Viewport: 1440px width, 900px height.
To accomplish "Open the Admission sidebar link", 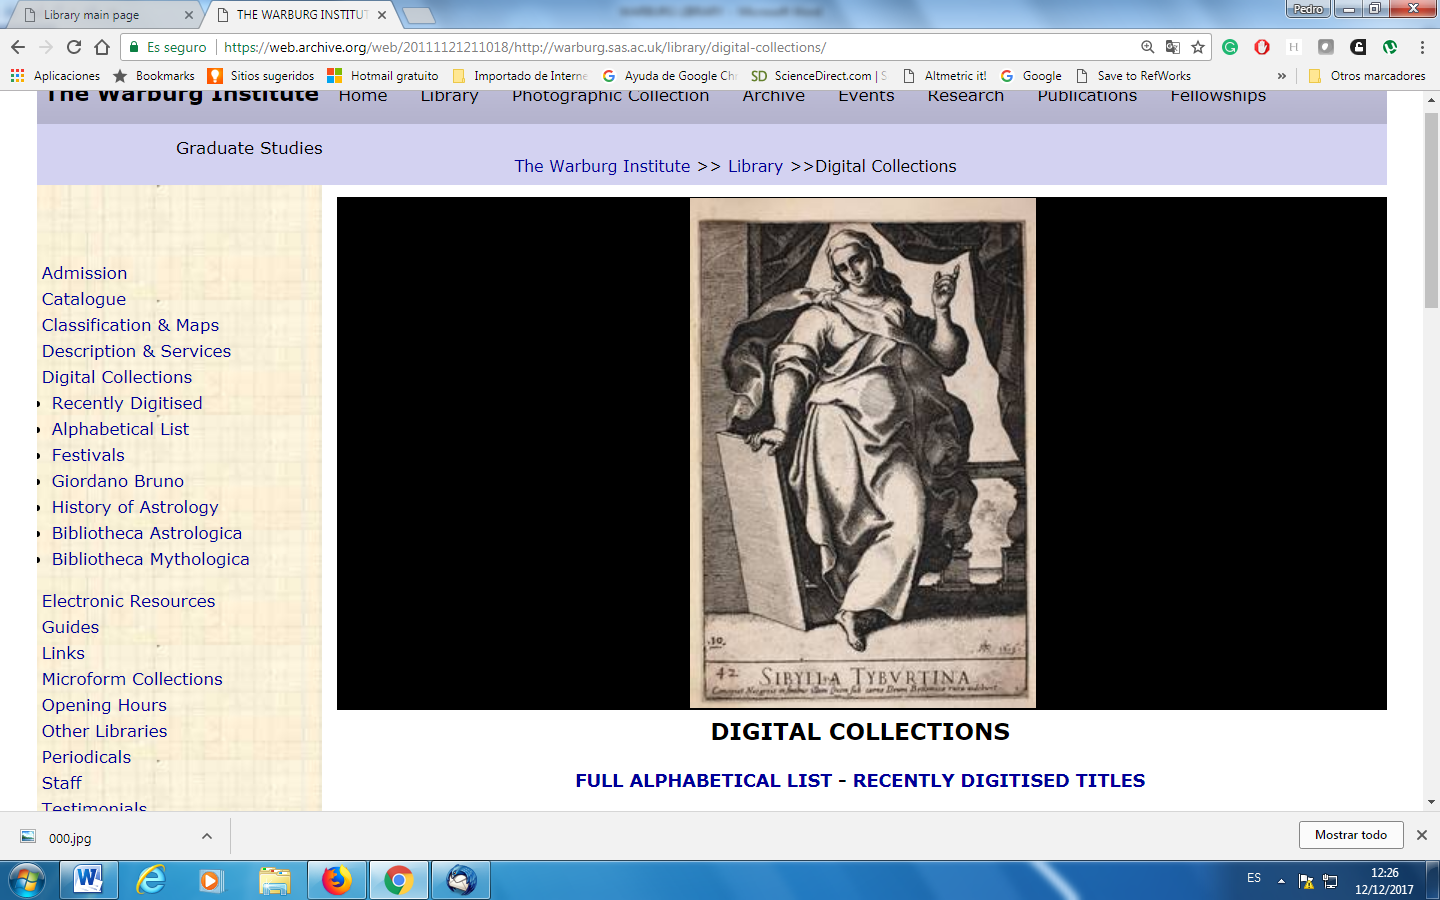I will [84, 273].
